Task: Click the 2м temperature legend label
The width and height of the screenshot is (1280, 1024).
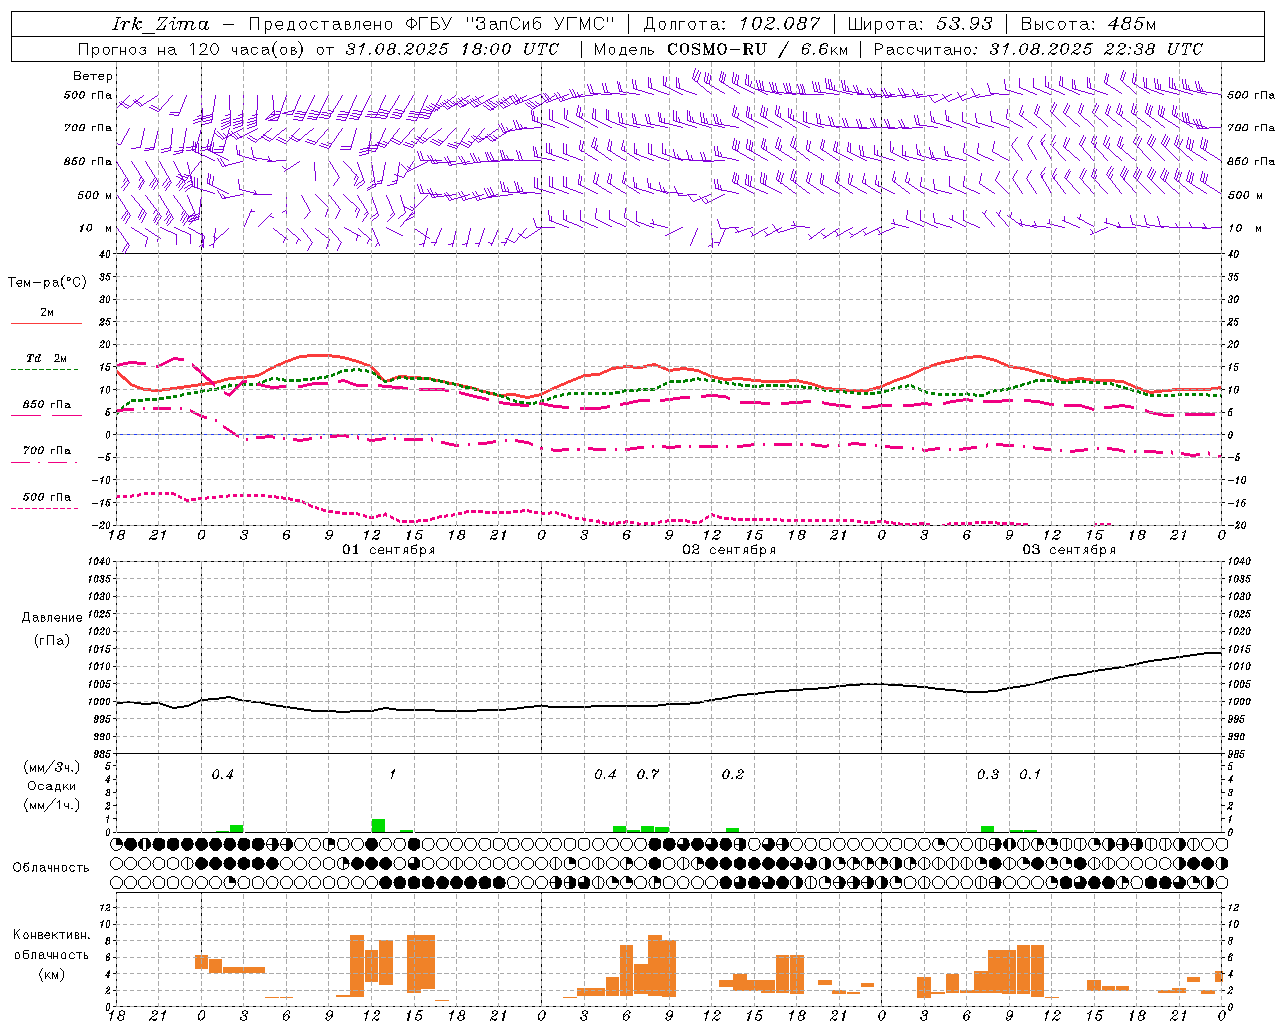Action: tap(47, 313)
